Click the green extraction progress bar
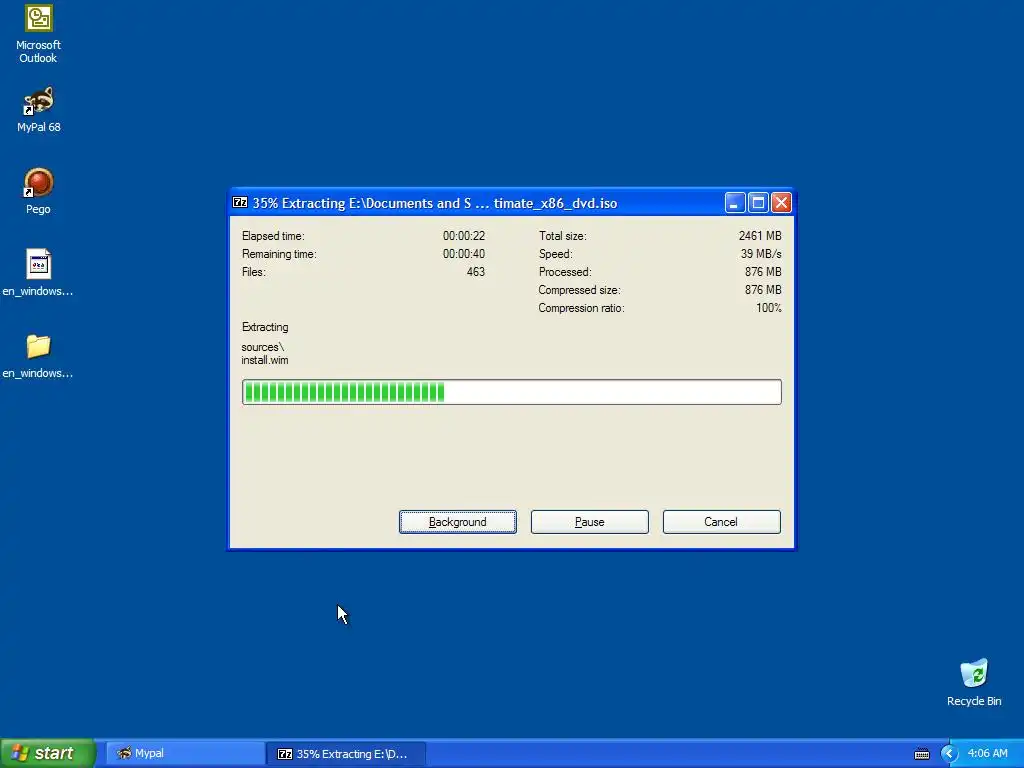The image size is (1024, 768). coord(511,392)
